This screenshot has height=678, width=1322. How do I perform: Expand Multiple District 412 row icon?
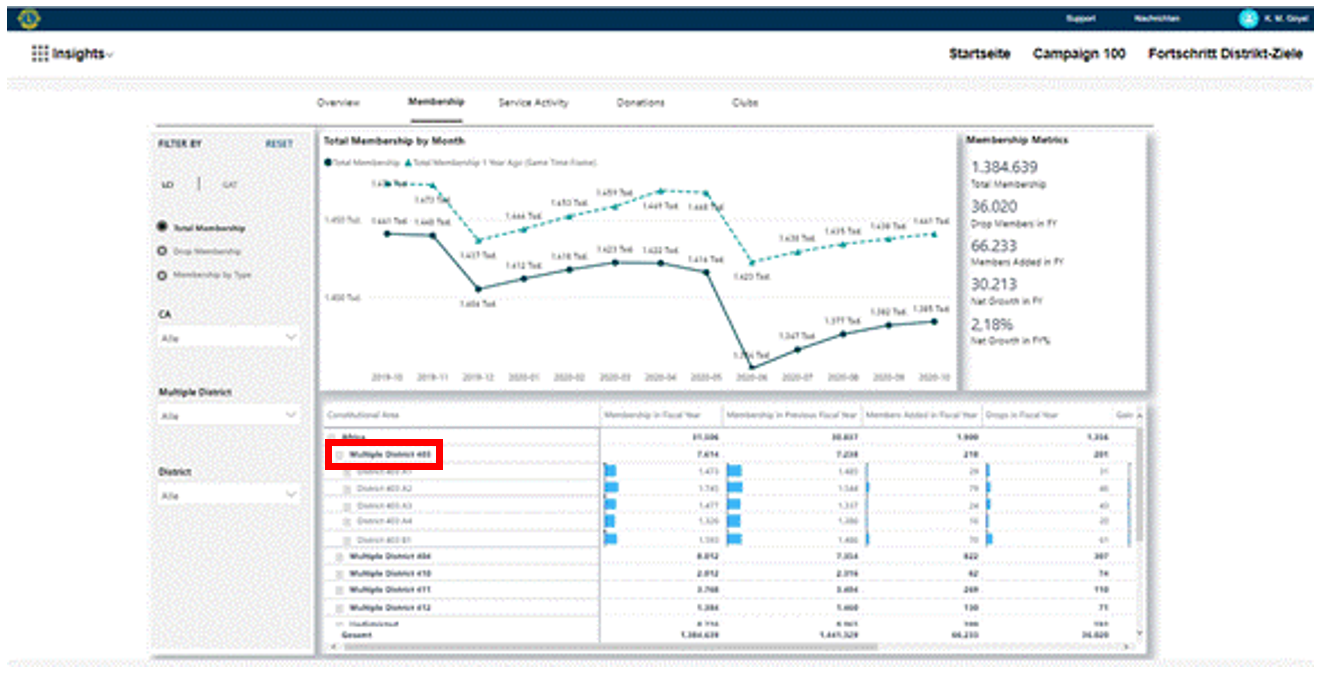(338, 607)
